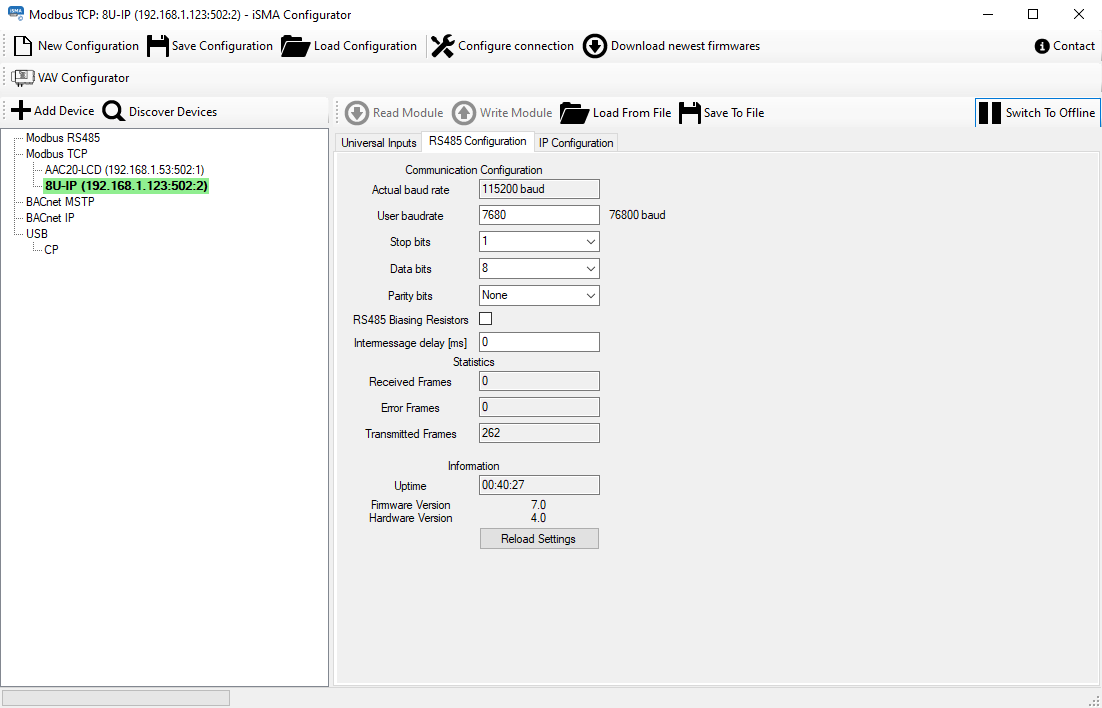Click the Load From File button
This screenshot has width=1102, height=708.
pos(574,112)
